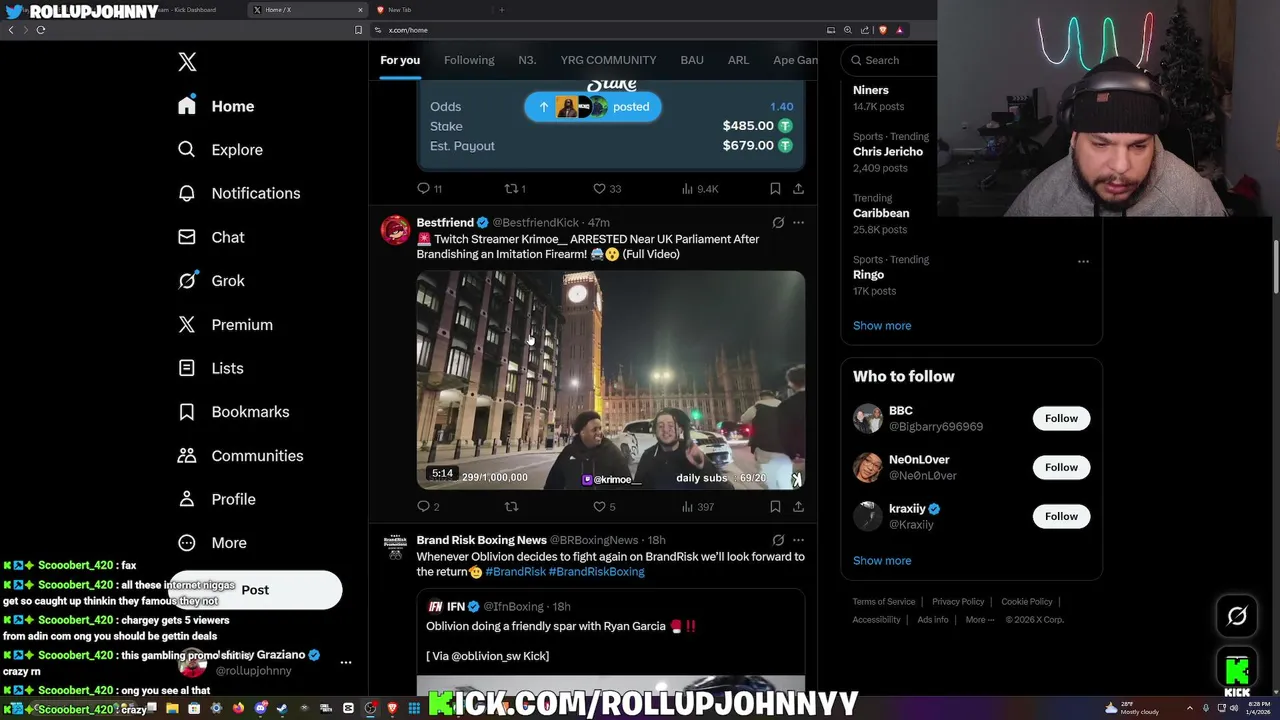Image resolution: width=1280 pixels, height=720 pixels.
Task: Follow the NeOnLOver account
Action: pos(1061,467)
